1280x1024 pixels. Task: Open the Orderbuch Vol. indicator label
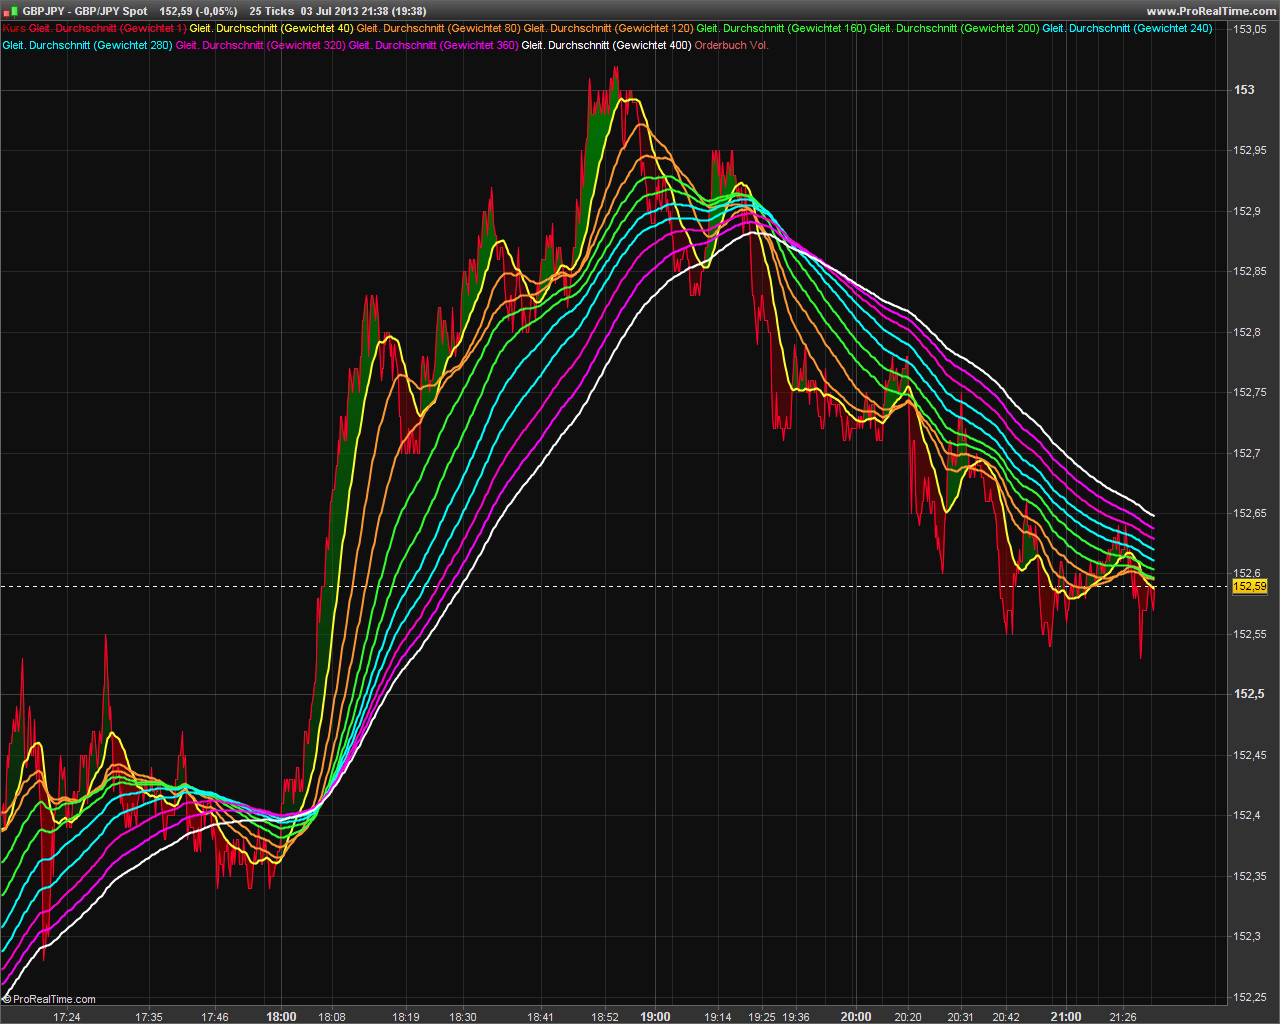point(731,45)
